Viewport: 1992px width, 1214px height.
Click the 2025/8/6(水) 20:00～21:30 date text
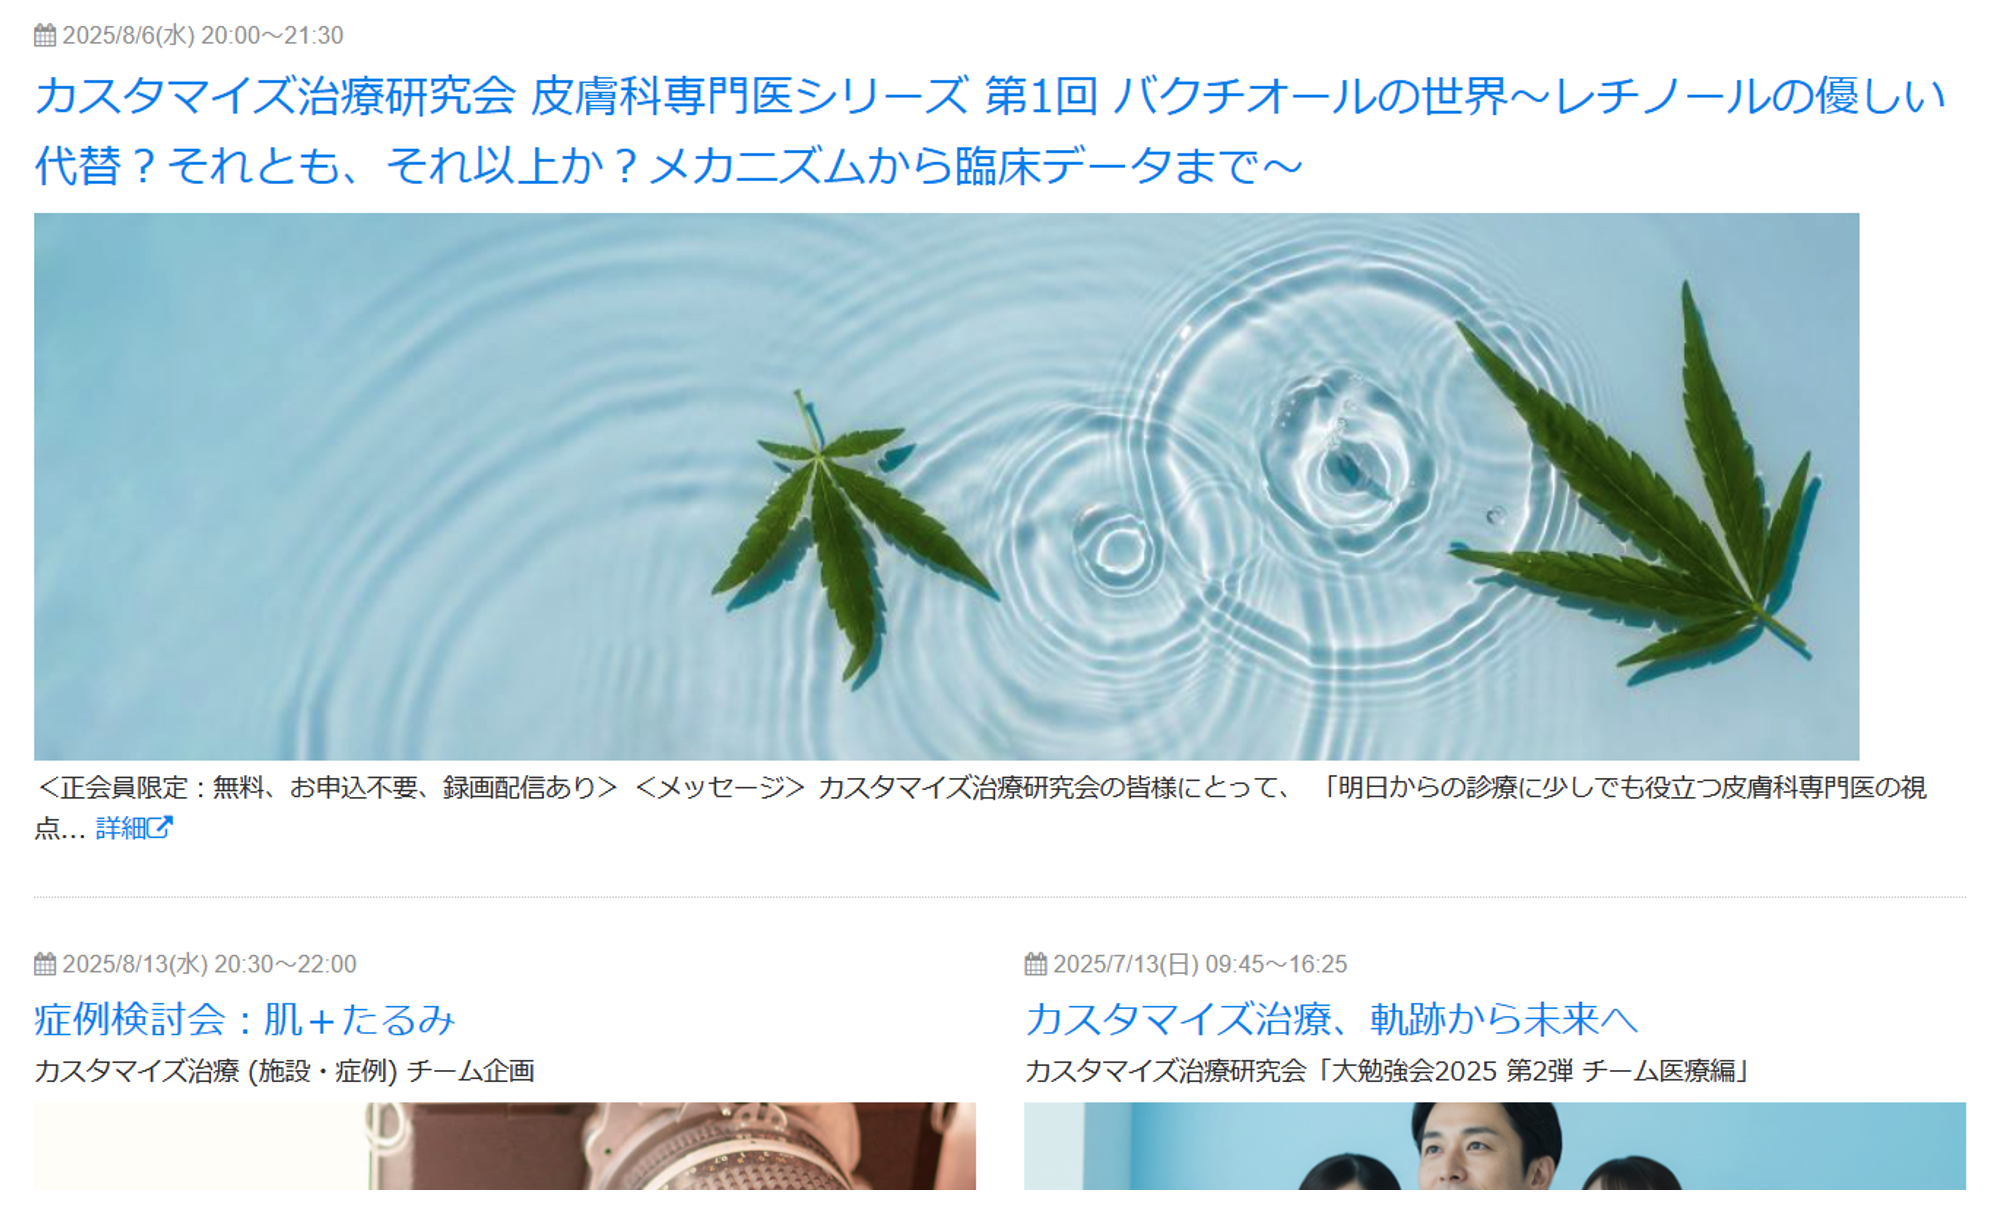(203, 36)
